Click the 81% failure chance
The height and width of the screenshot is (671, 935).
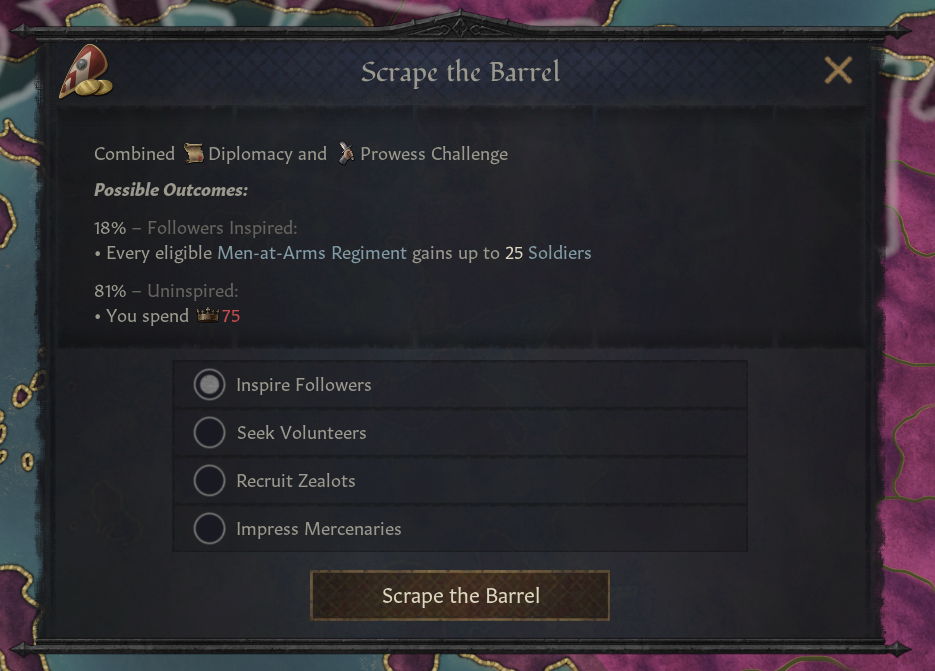(110, 291)
